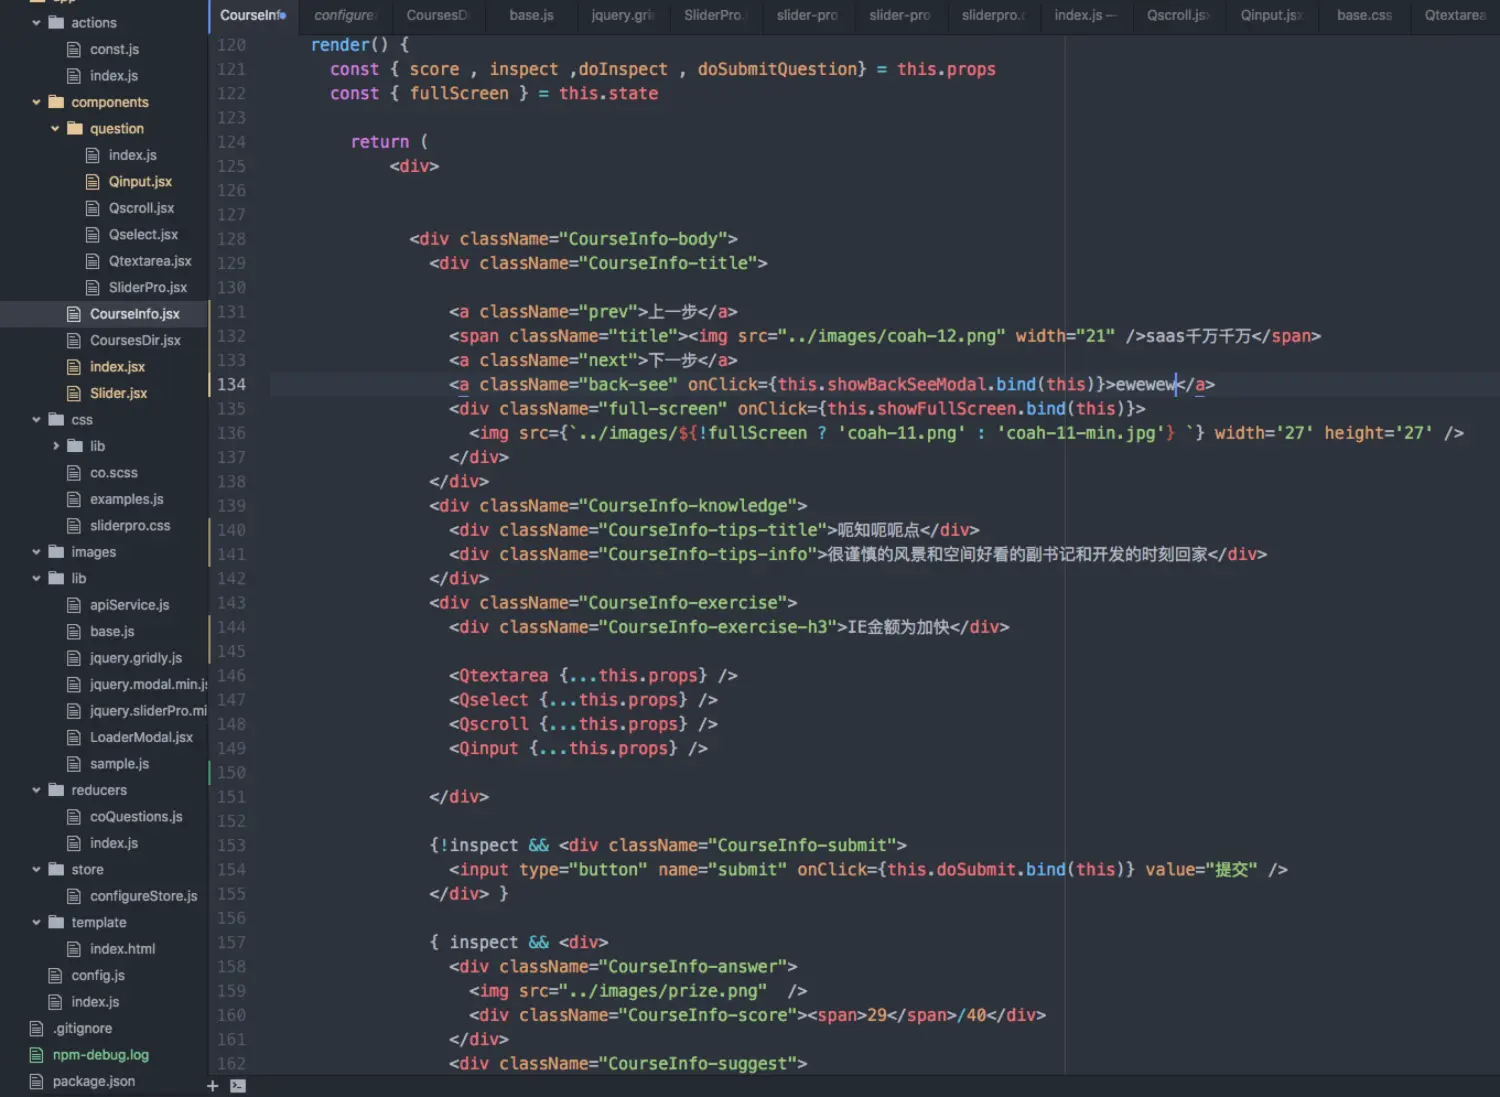Switch to the jquery.gridly tab
This screenshot has height=1097, width=1500.
pyautogui.click(x=623, y=15)
